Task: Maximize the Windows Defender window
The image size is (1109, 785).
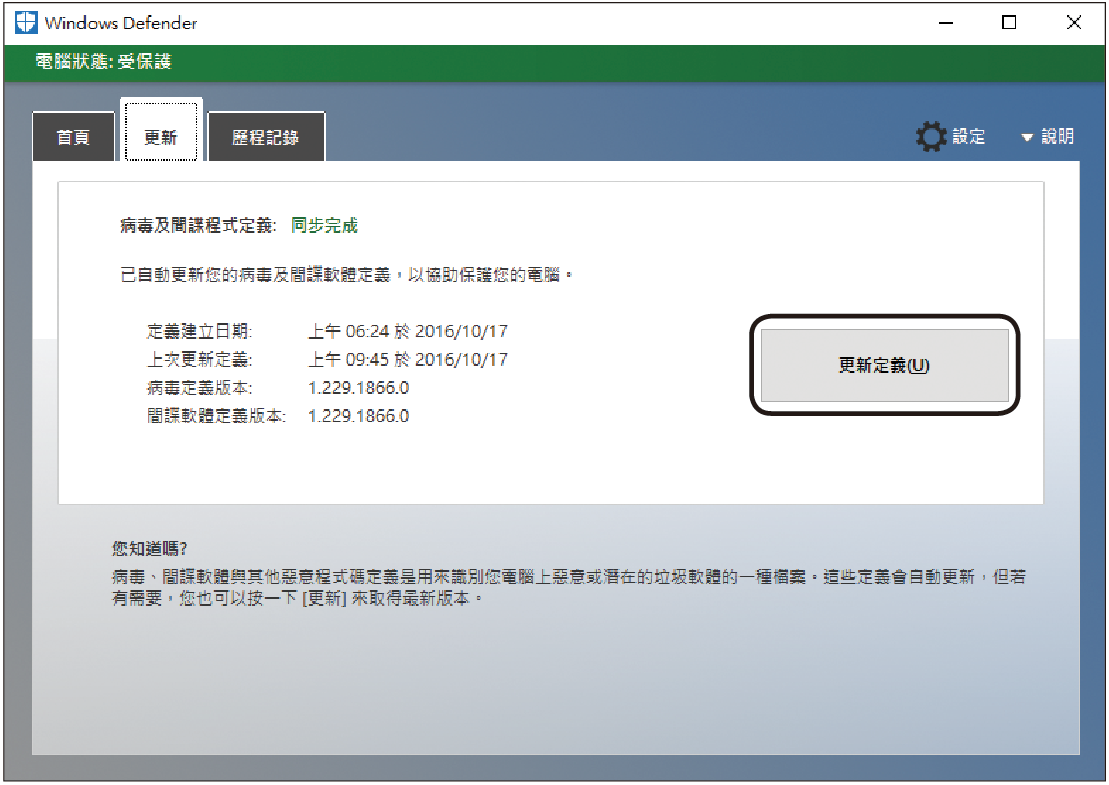Action: coord(1009,23)
